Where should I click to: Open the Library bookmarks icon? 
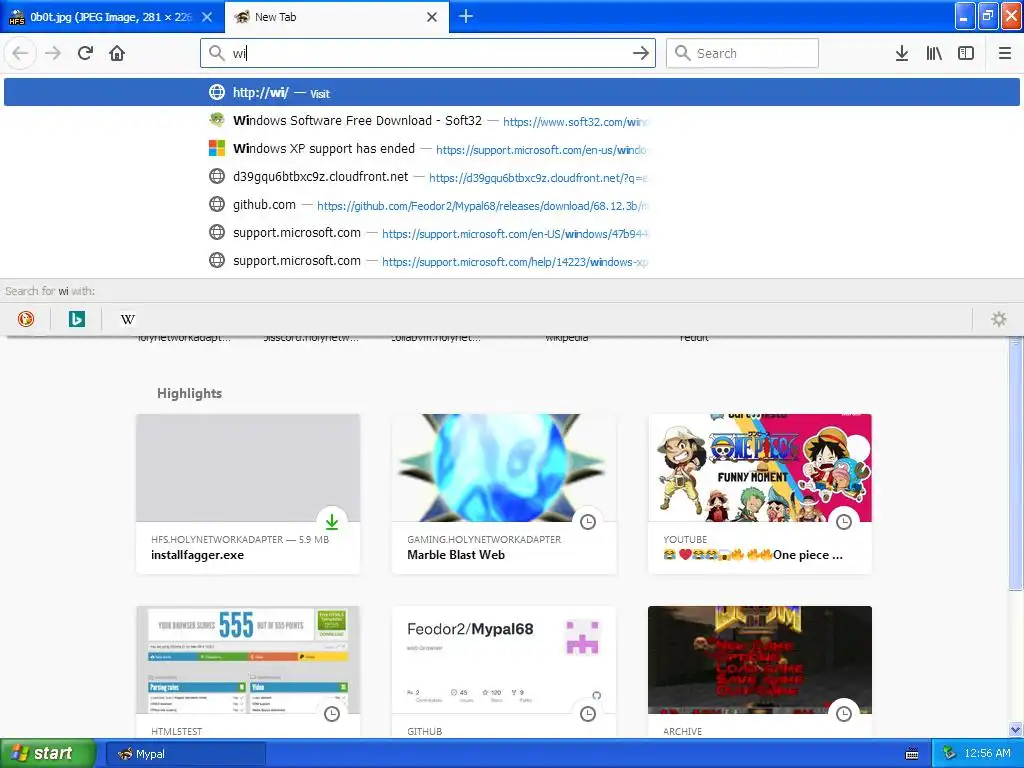(934, 53)
